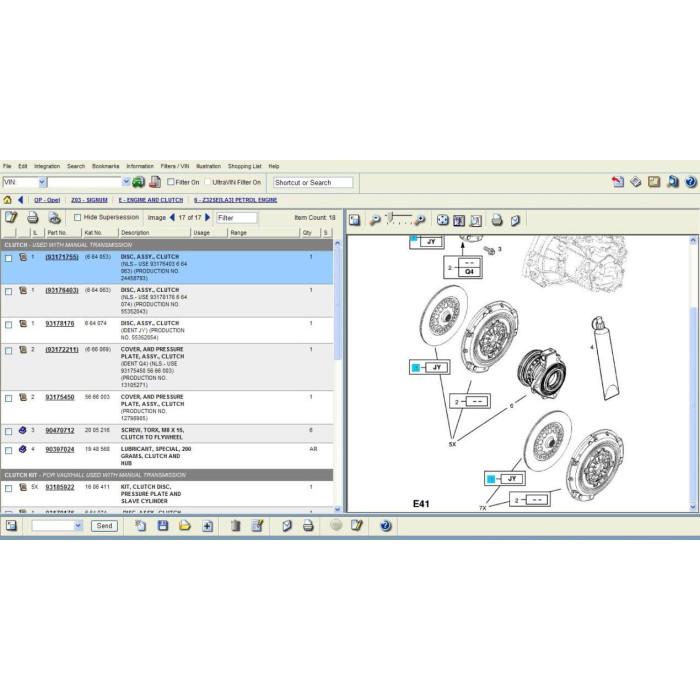This screenshot has width=700, height=700.
Task: Open help from top-right question mark icon
Action: tap(691, 182)
